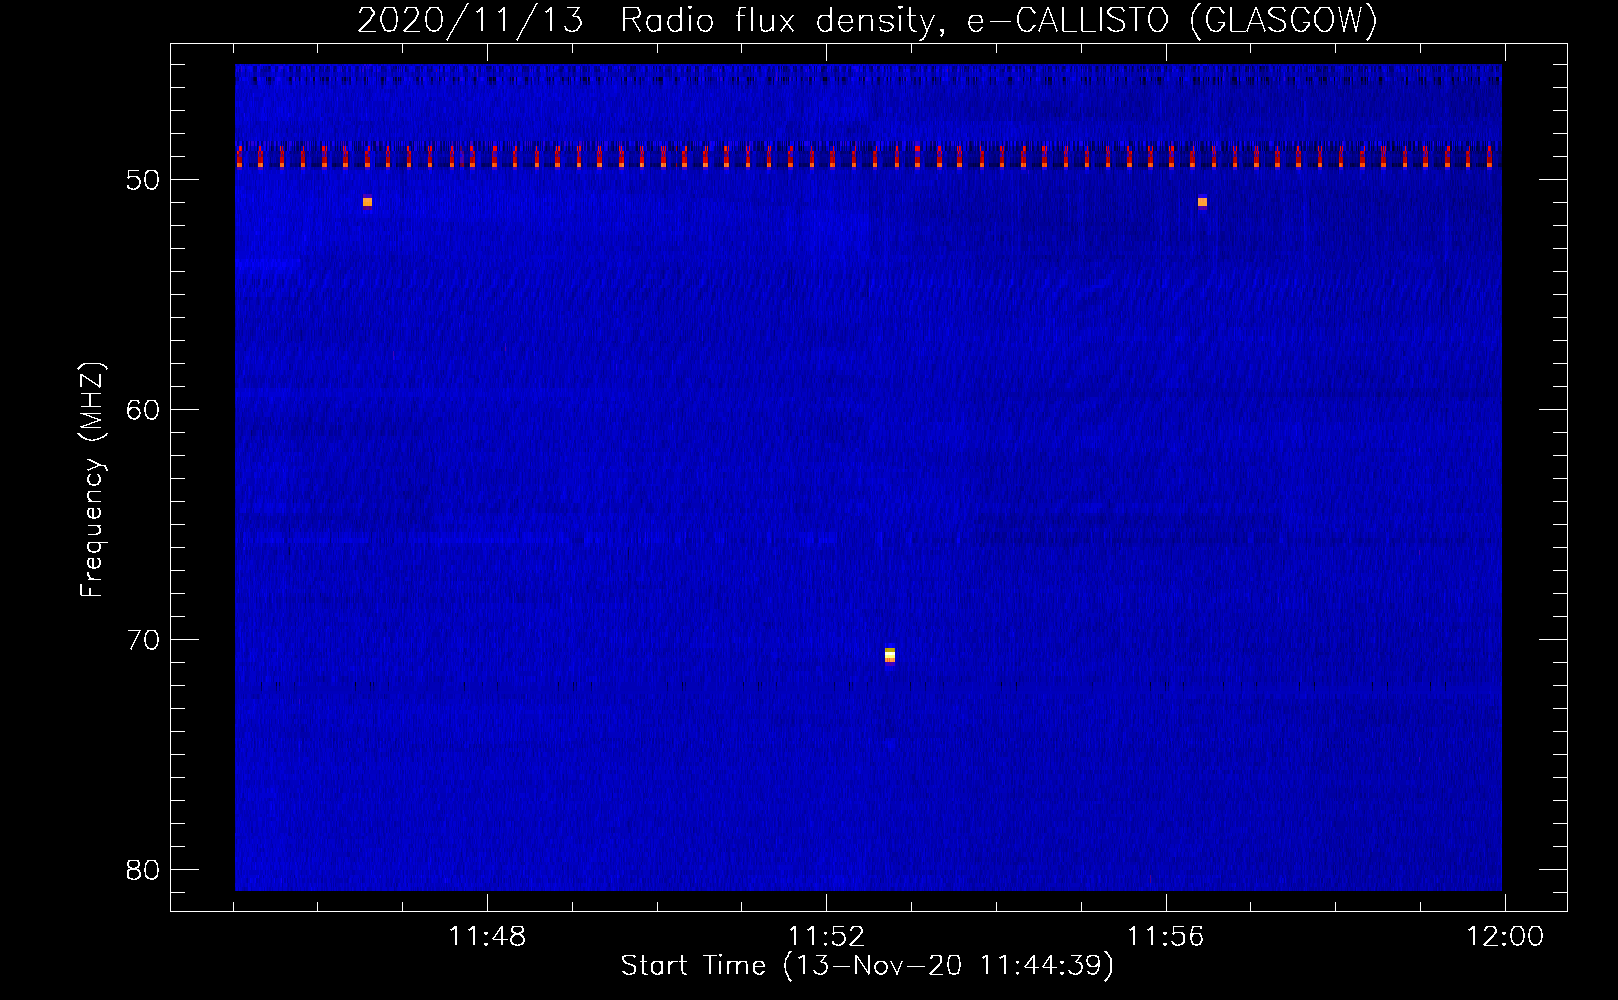Click the 11:56 time axis label
The width and height of the screenshot is (1618, 1000).
click(x=1166, y=937)
